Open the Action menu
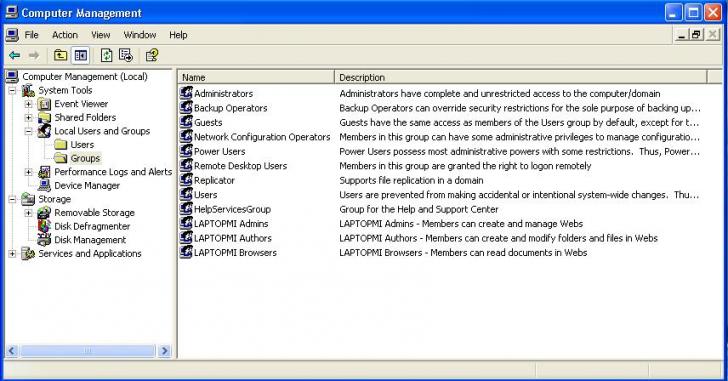 coord(65,35)
